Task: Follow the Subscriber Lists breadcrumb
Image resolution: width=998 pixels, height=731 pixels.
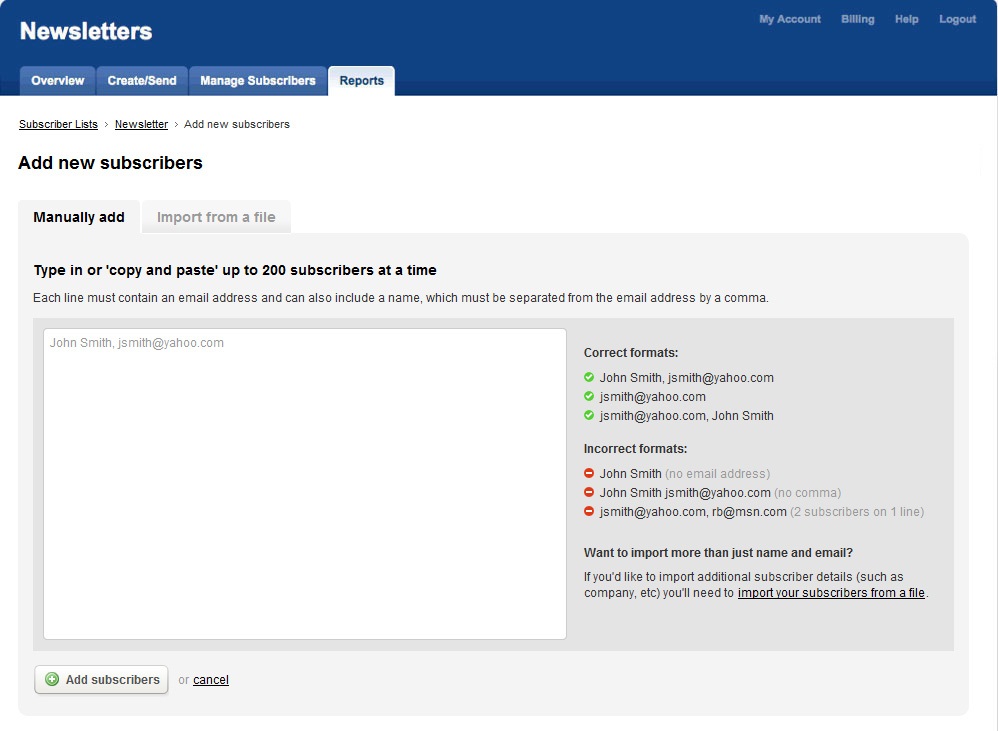Action: tap(59, 124)
